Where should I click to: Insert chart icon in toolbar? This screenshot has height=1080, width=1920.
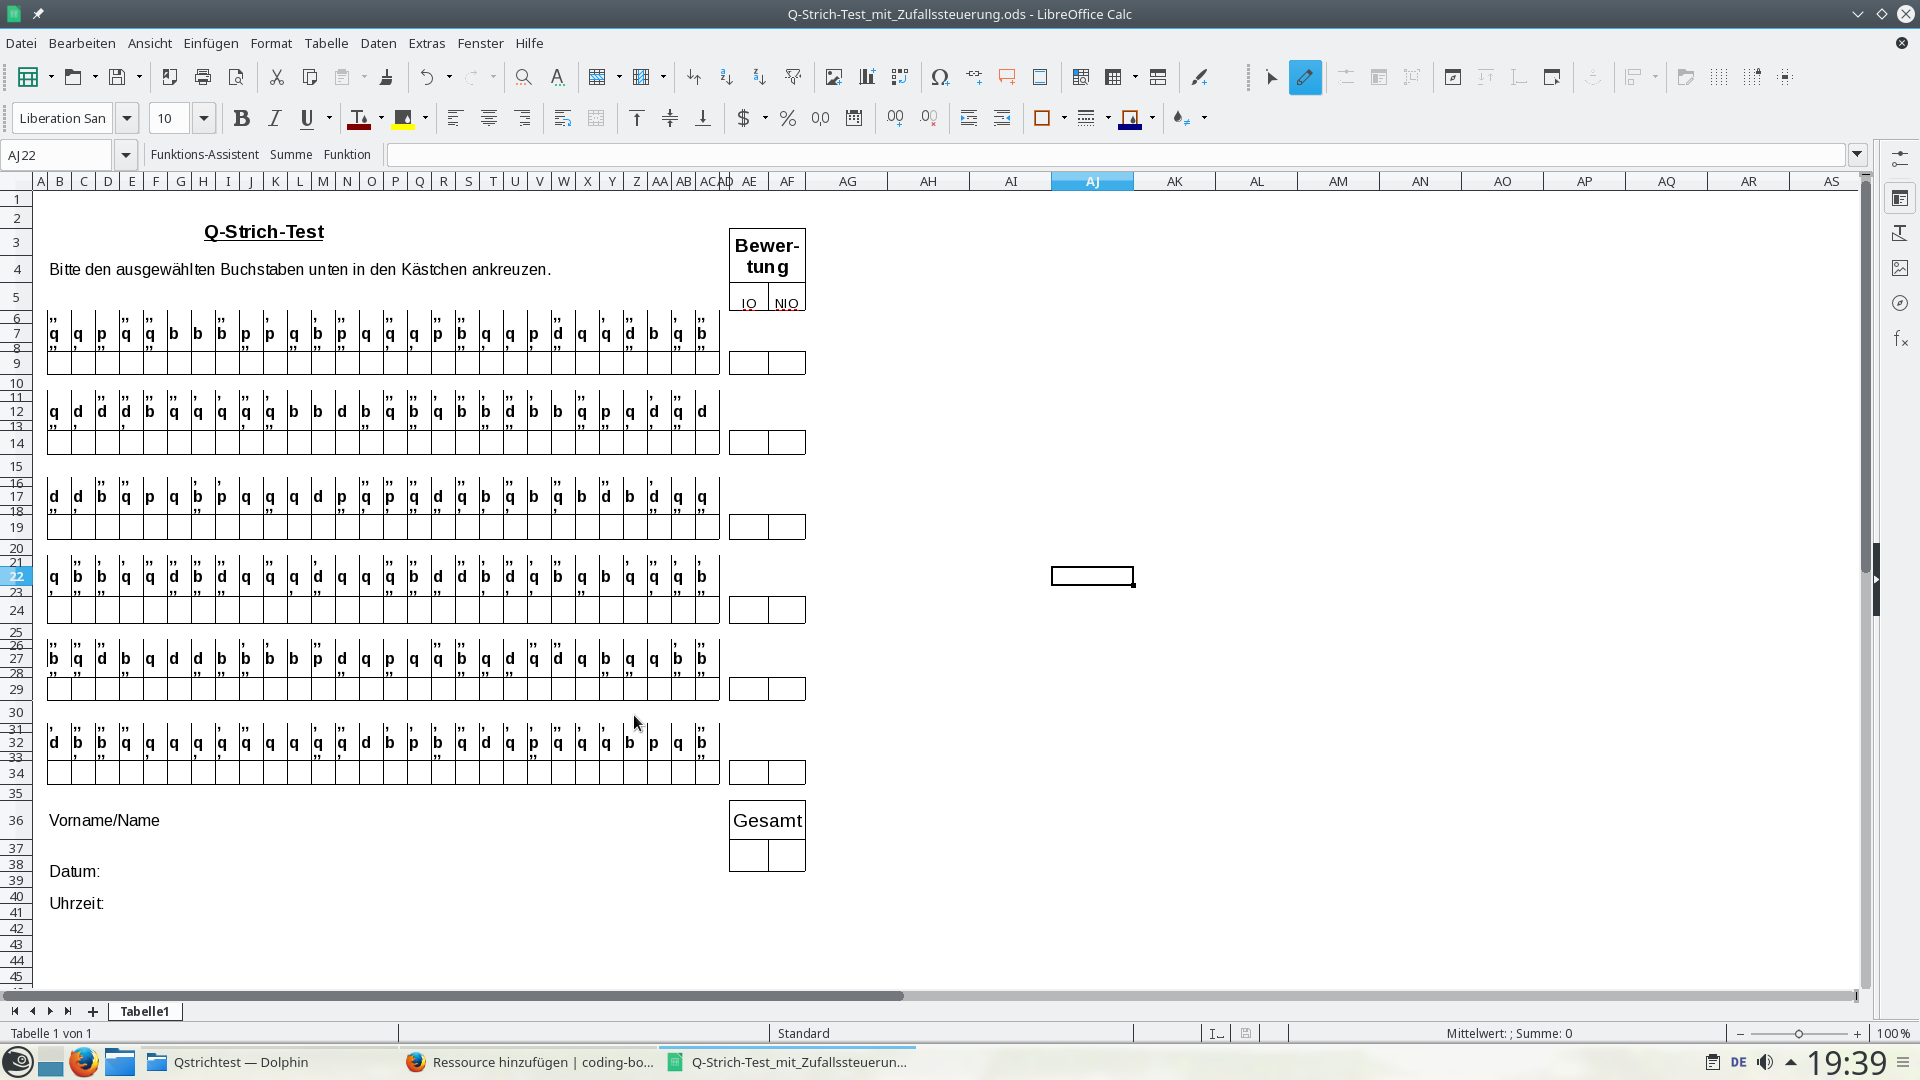point(867,77)
